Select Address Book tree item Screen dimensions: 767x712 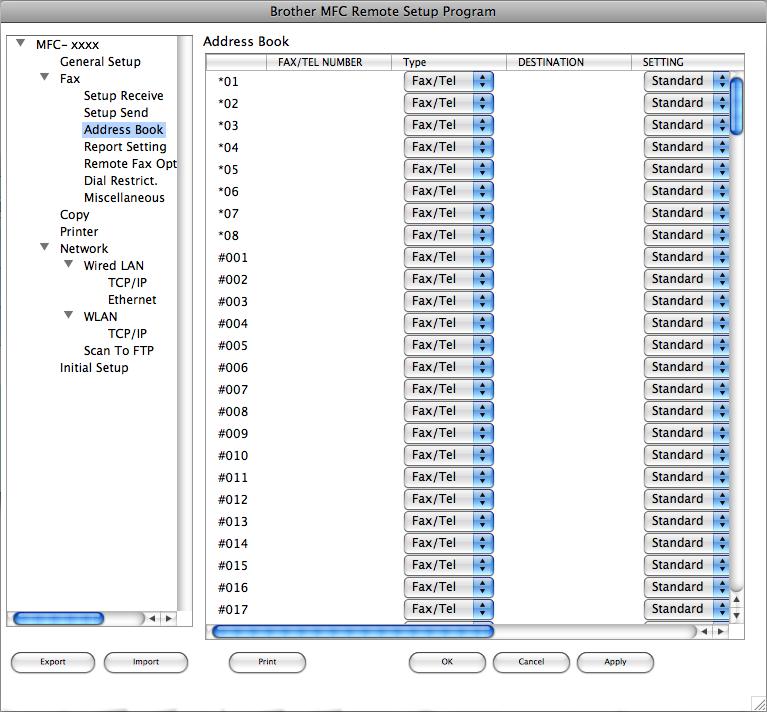click(123, 130)
